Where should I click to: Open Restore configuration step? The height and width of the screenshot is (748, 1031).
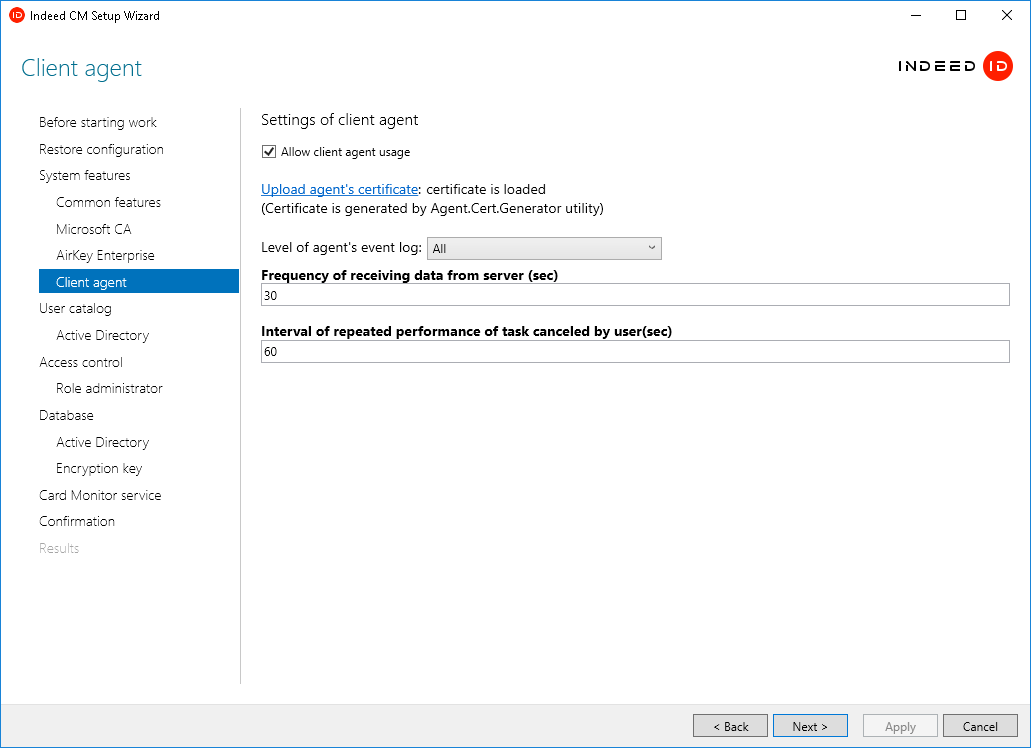pos(101,149)
